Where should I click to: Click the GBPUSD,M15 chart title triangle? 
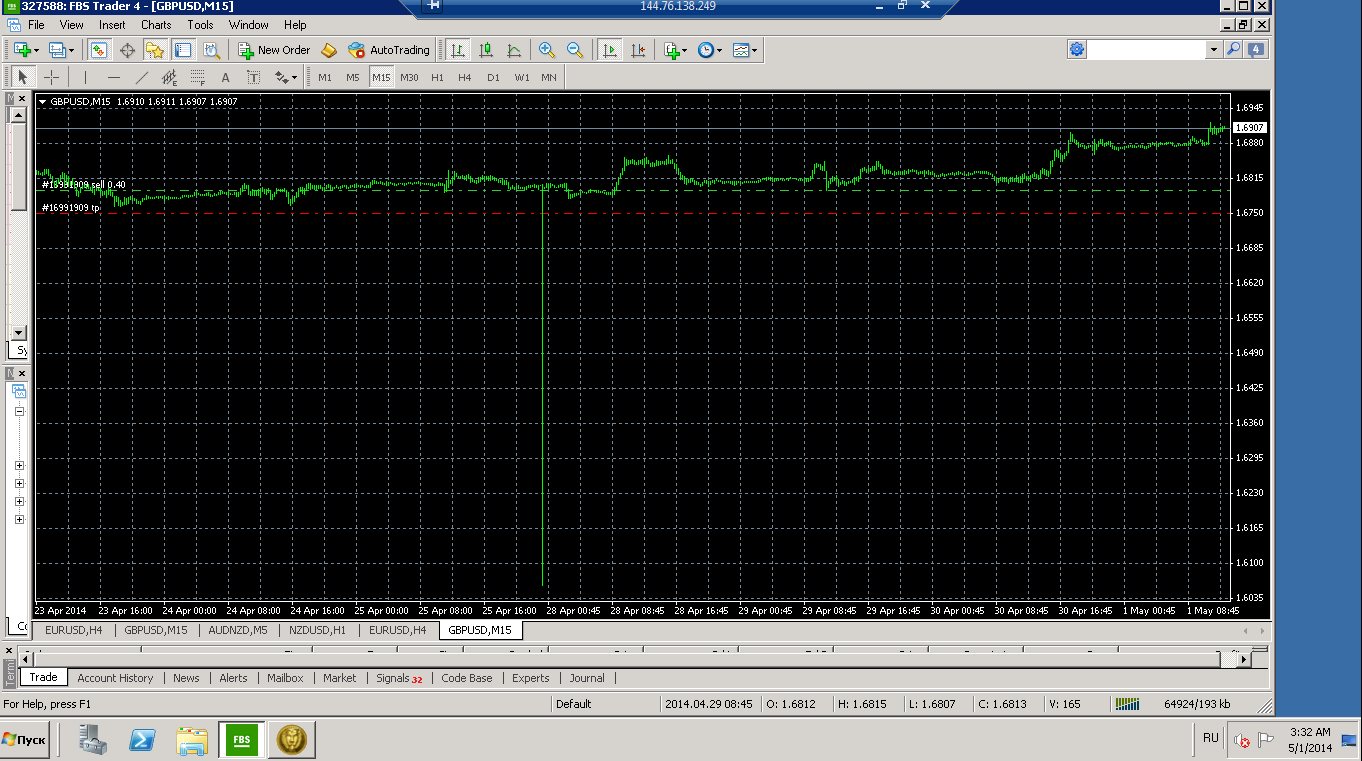click(42, 101)
